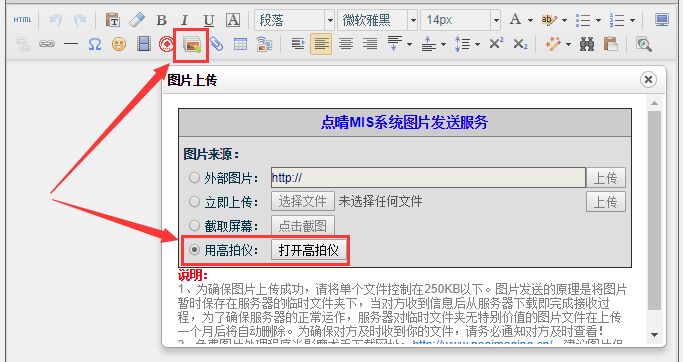Click the 打开高拍仪 button
The width and height of the screenshot is (683, 362).
tap(308, 250)
